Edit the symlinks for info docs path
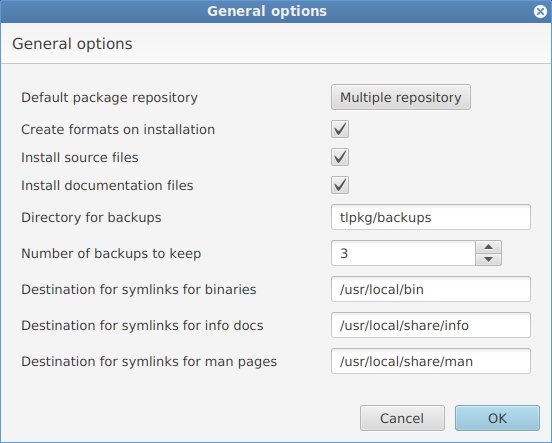The width and height of the screenshot is (552, 443). coord(431,325)
